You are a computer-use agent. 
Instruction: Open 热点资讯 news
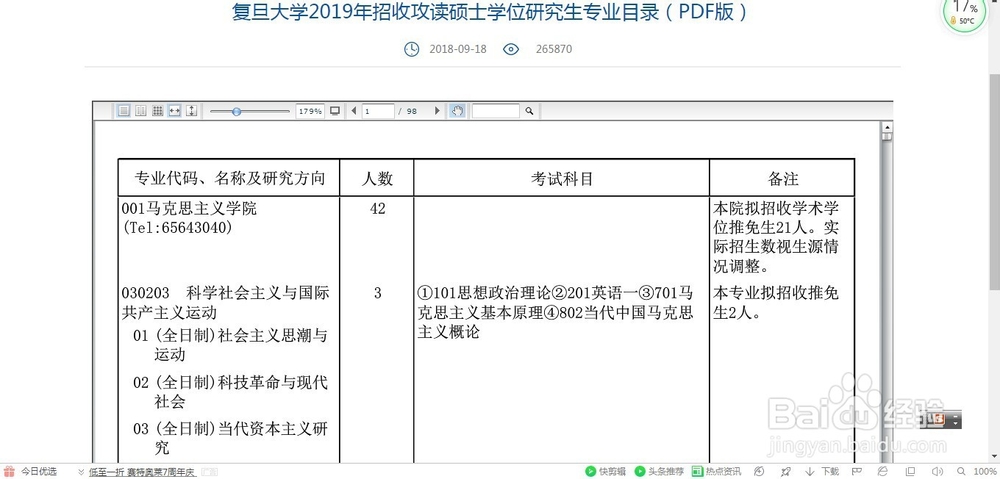(x=717, y=472)
